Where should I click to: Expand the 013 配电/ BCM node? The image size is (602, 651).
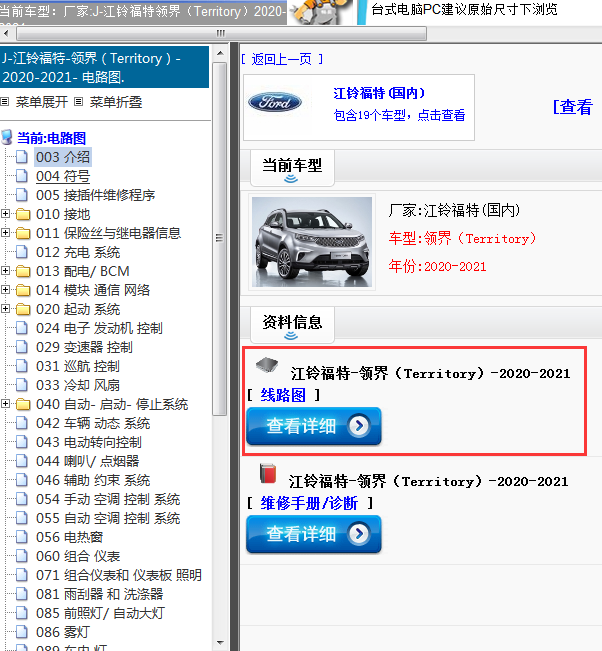[5, 271]
